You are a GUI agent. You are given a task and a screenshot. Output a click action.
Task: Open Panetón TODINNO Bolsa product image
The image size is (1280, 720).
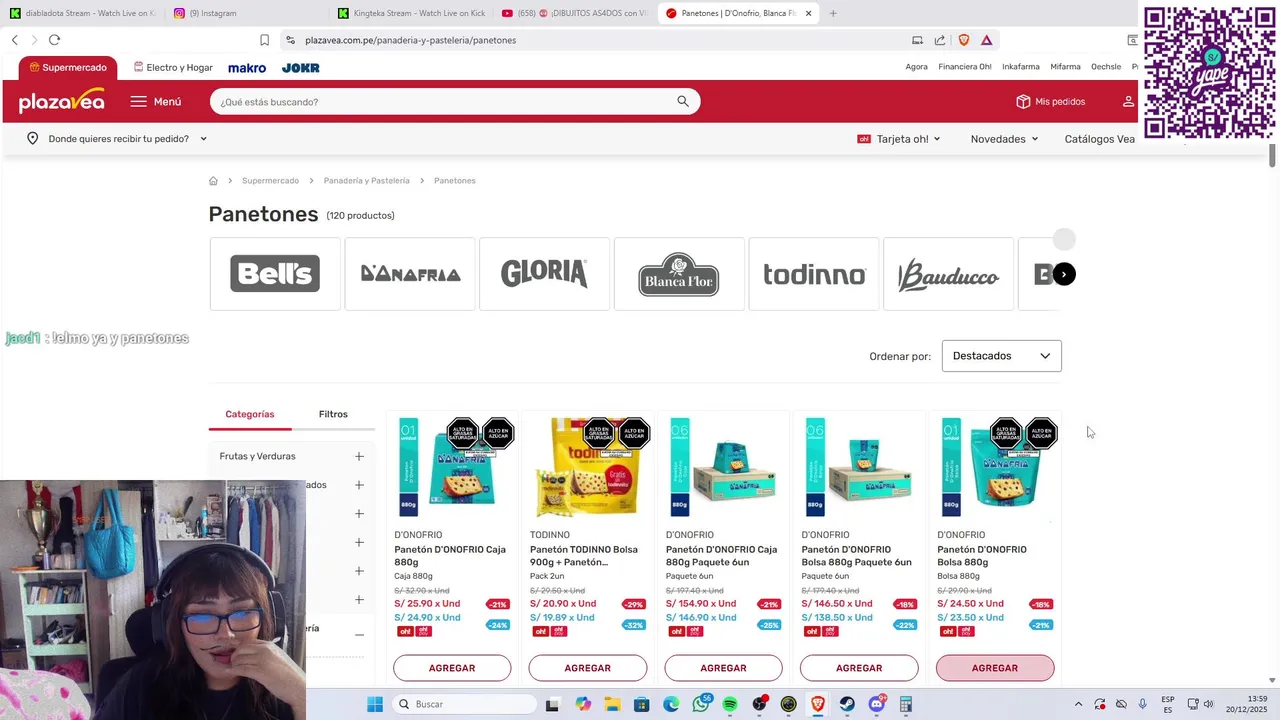[587, 468]
